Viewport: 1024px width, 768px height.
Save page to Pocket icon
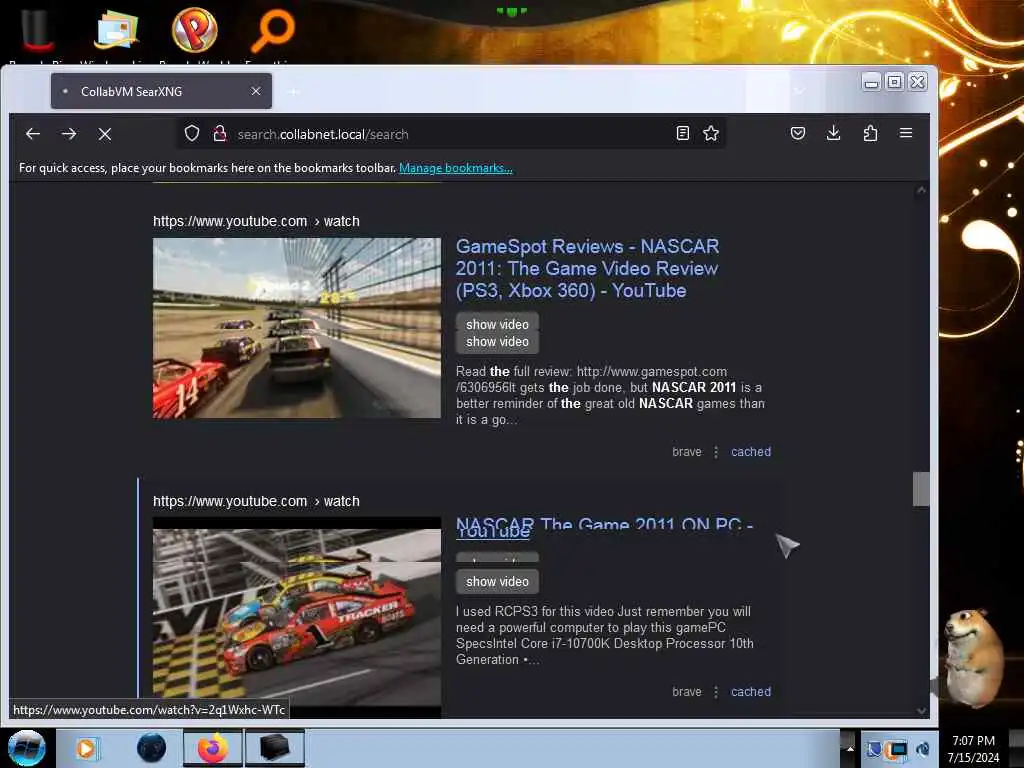(797, 134)
